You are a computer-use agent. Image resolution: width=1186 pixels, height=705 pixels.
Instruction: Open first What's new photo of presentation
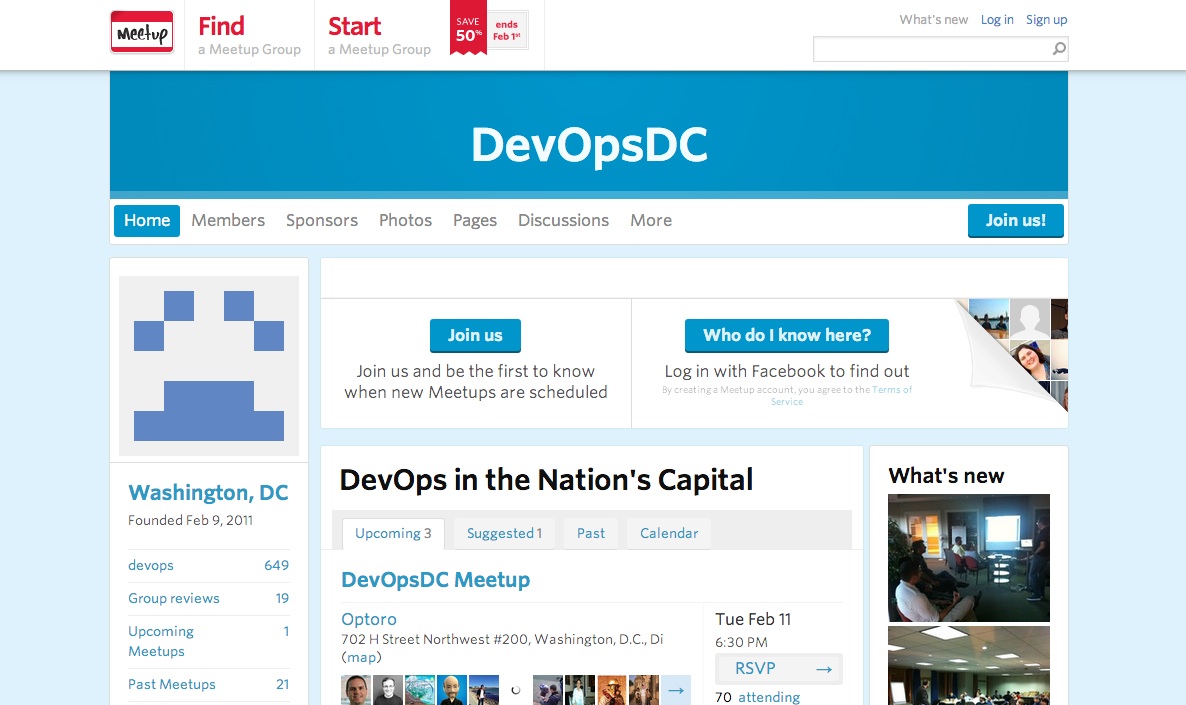[969, 557]
